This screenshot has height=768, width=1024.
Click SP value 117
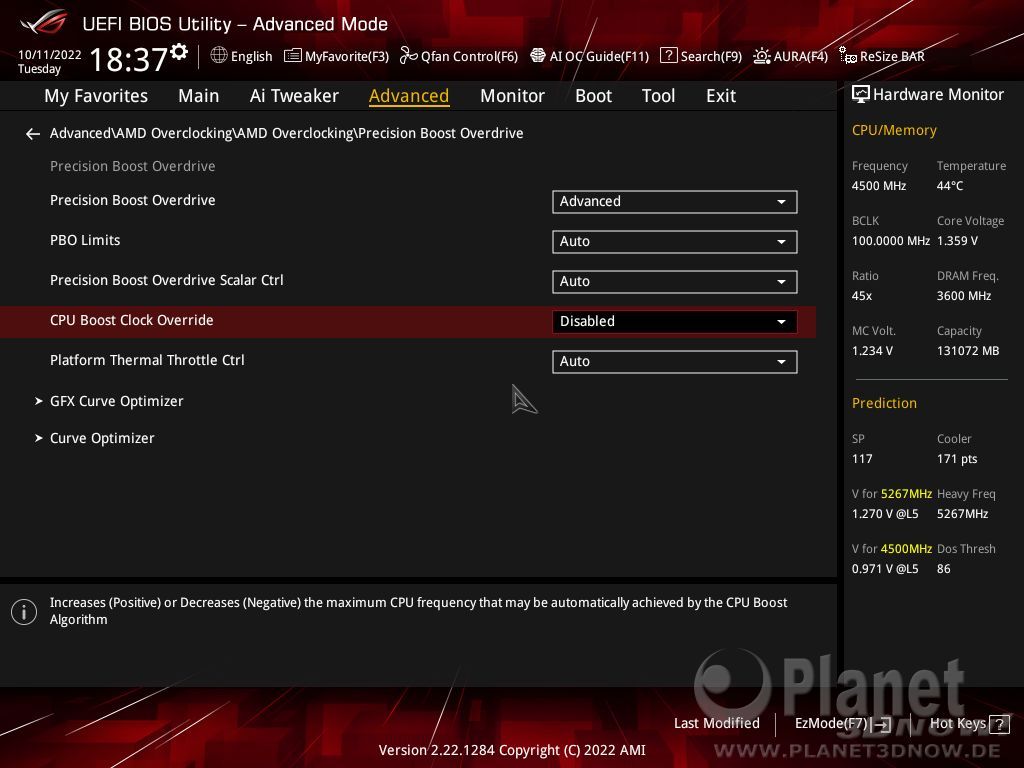coord(862,459)
